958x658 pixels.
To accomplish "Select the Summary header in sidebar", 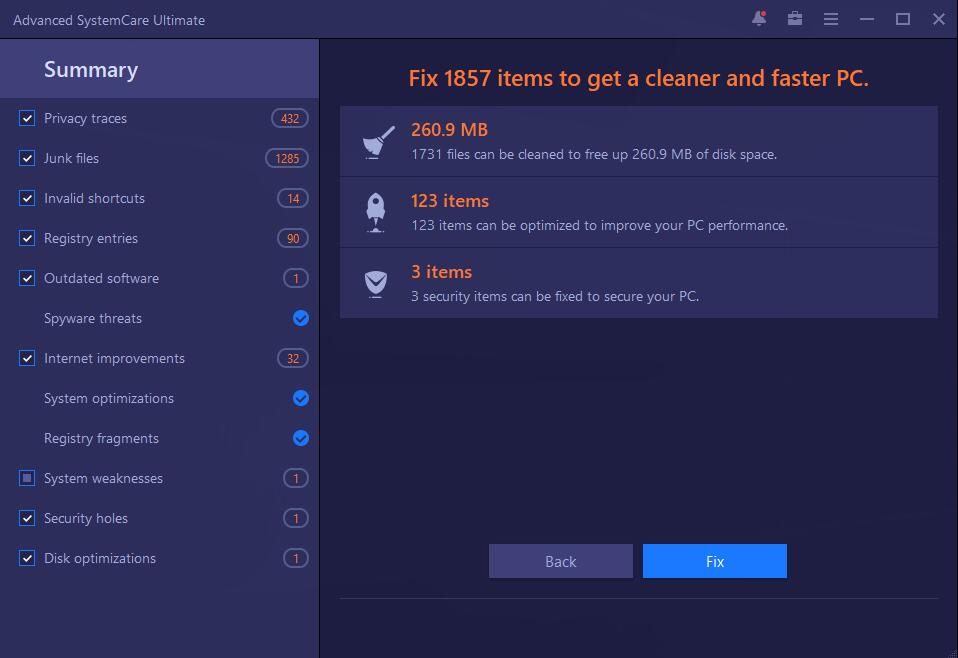I will pos(159,69).
